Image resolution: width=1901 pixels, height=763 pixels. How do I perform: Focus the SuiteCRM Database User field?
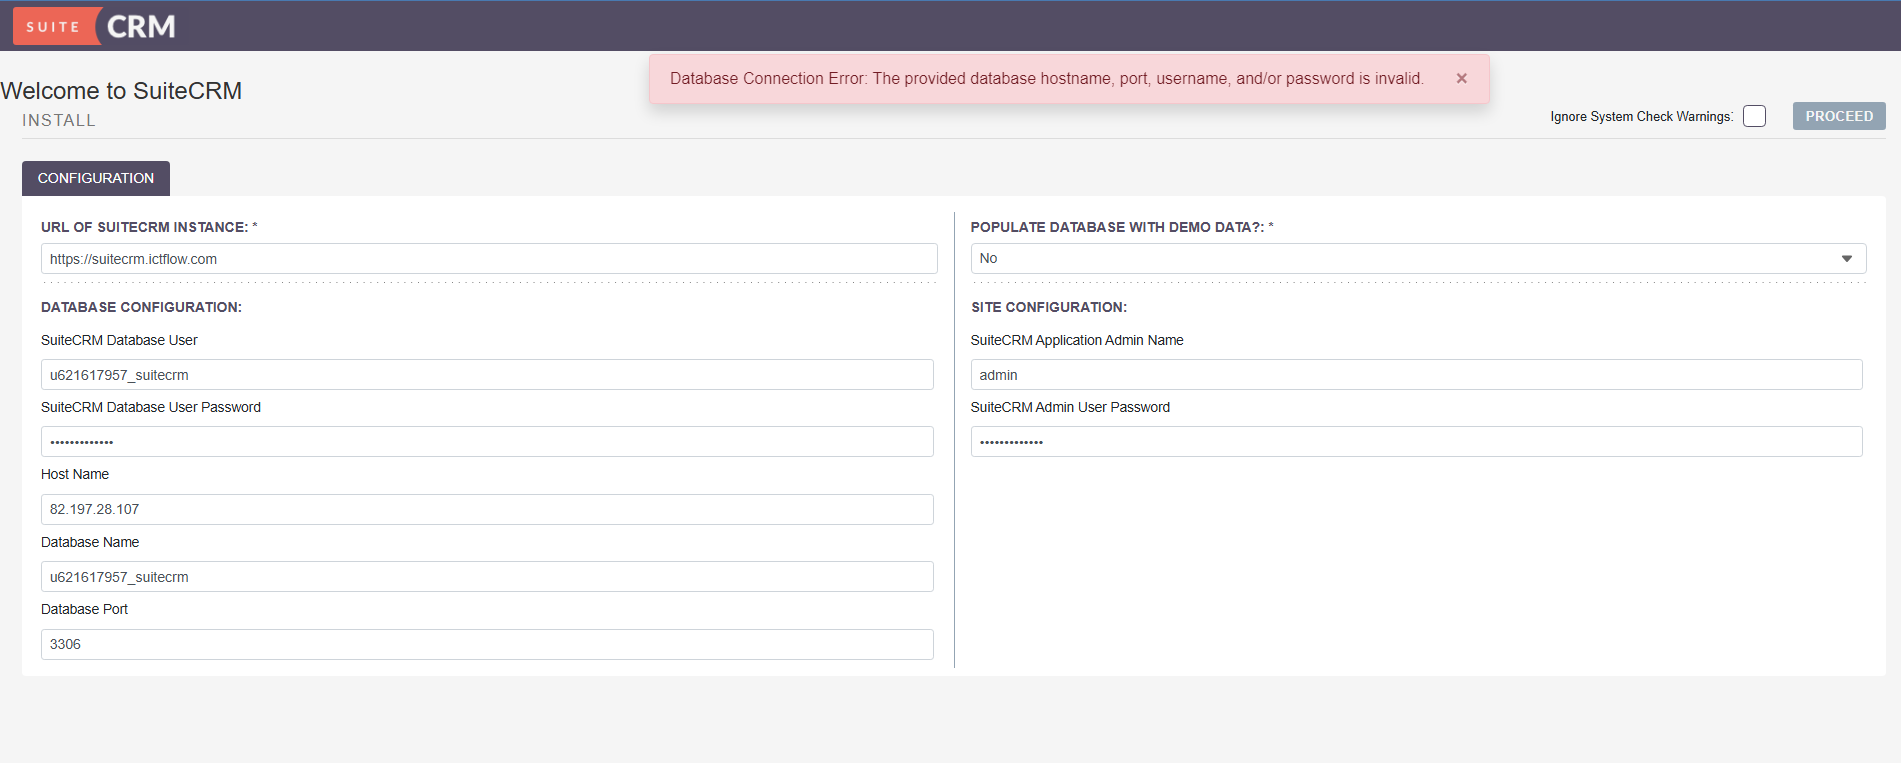point(487,375)
